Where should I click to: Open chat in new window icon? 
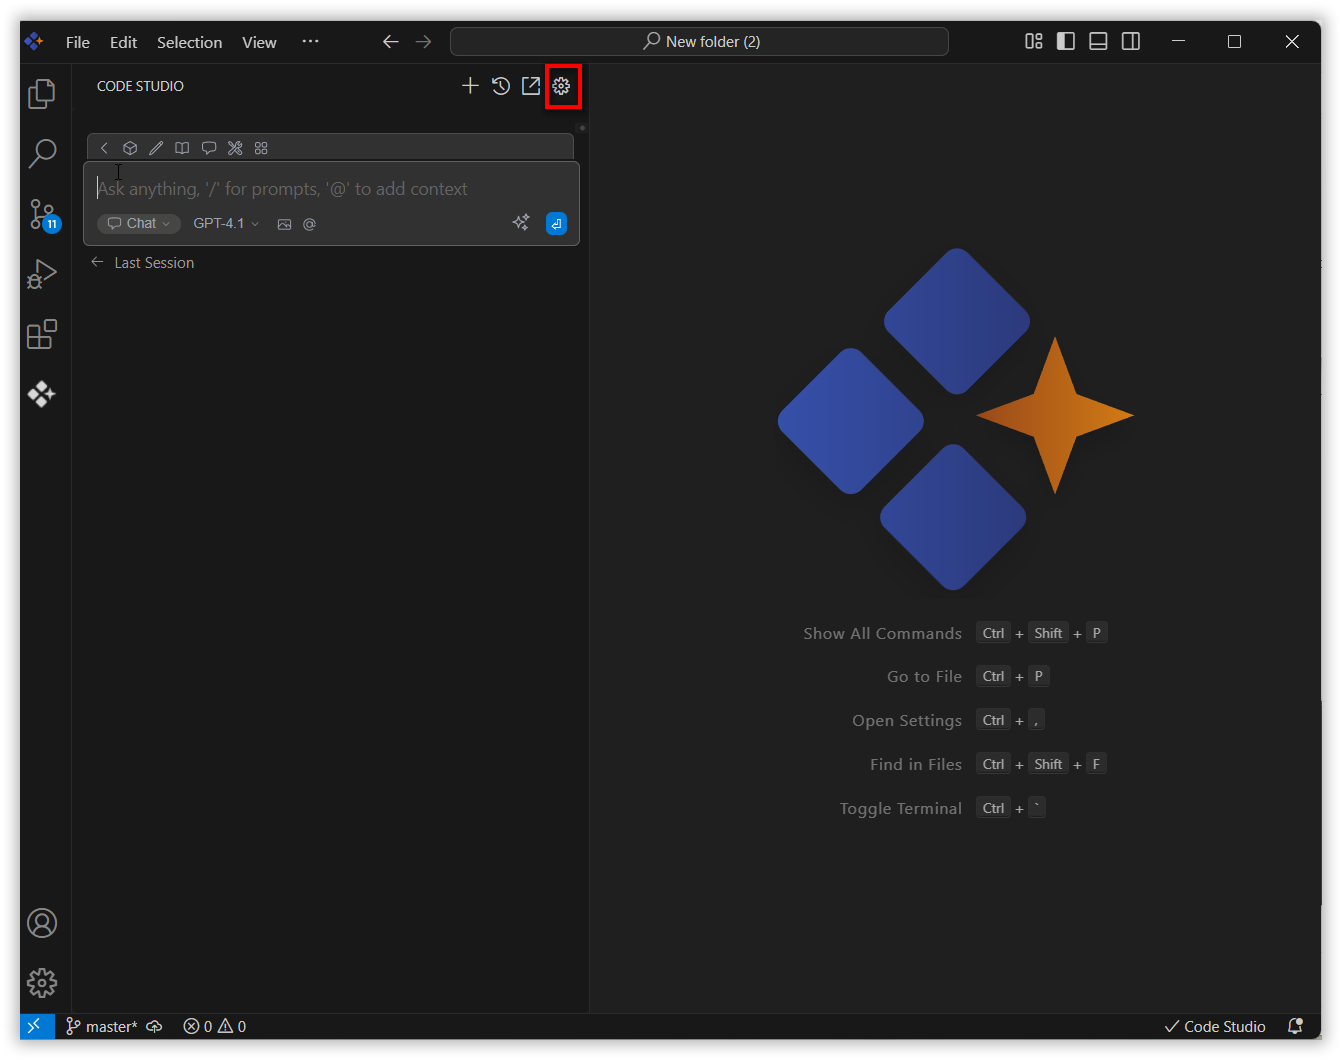tap(531, 86)
